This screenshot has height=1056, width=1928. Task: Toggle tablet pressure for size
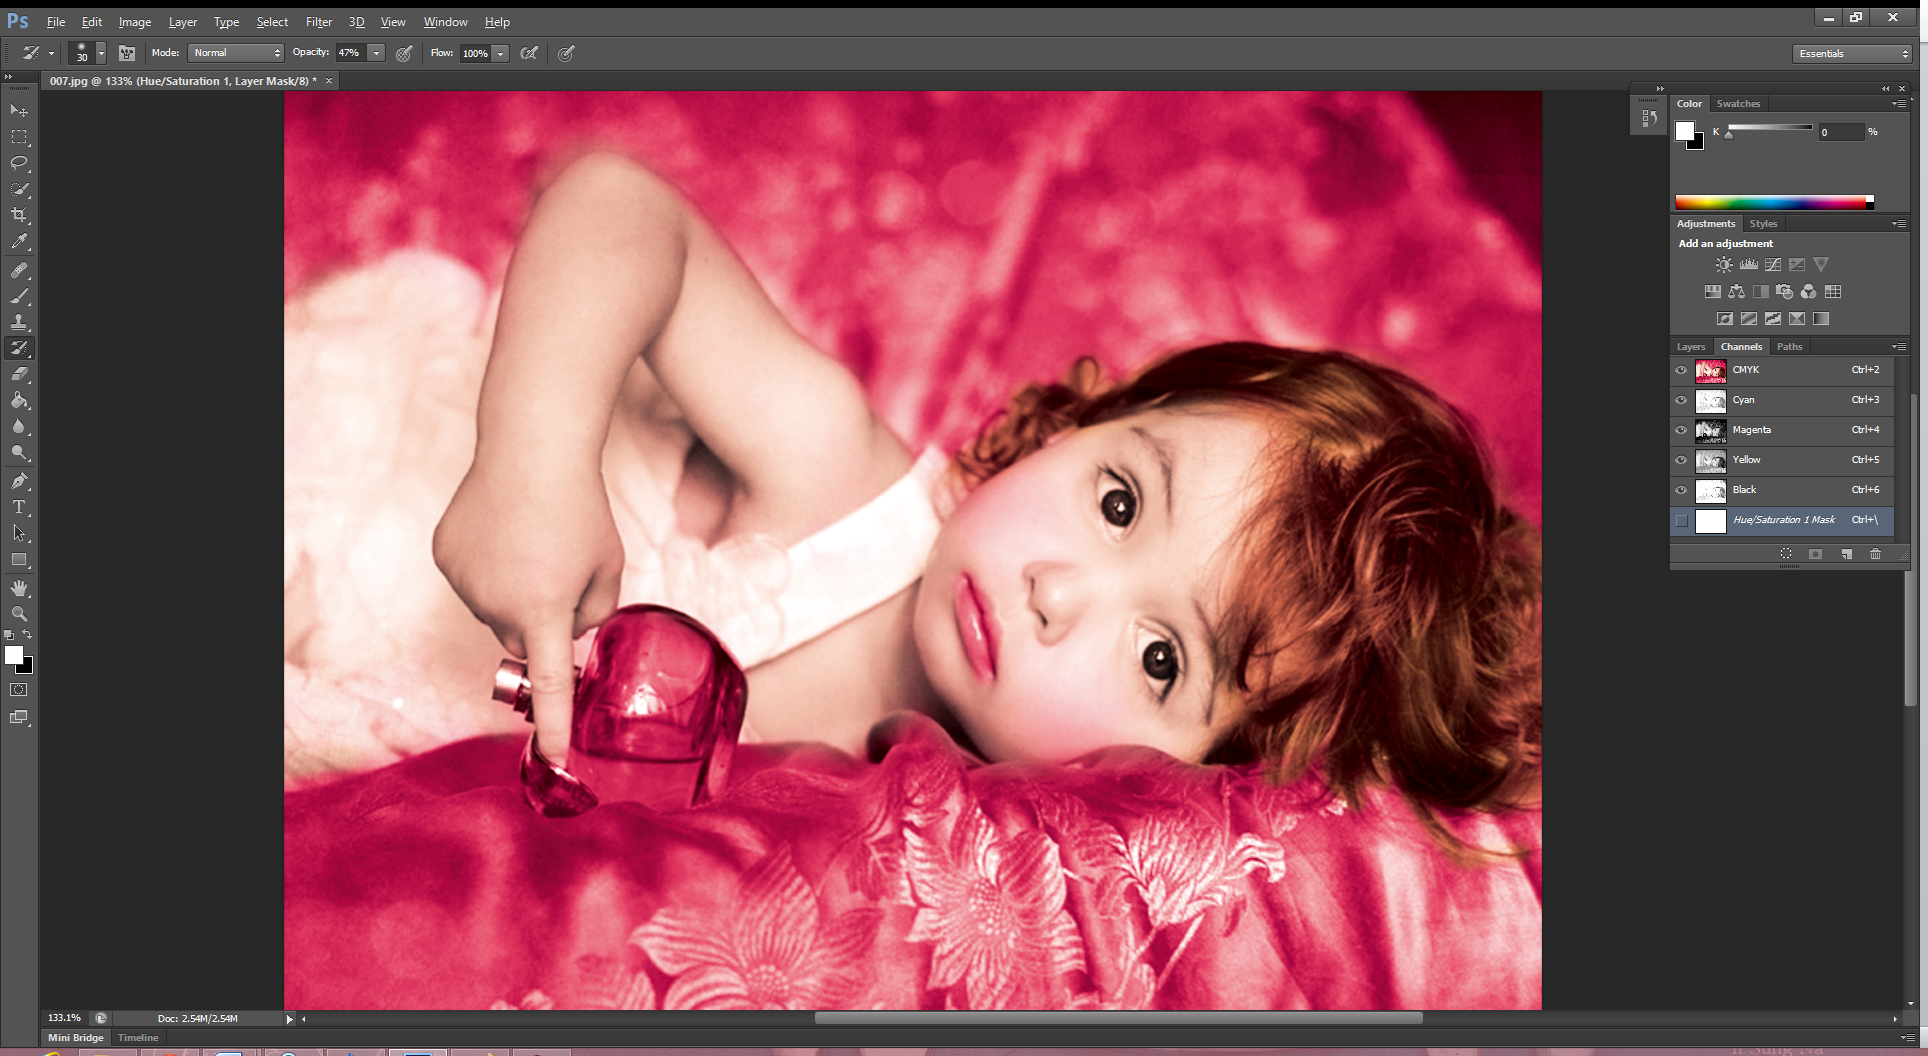pos(566,53)
